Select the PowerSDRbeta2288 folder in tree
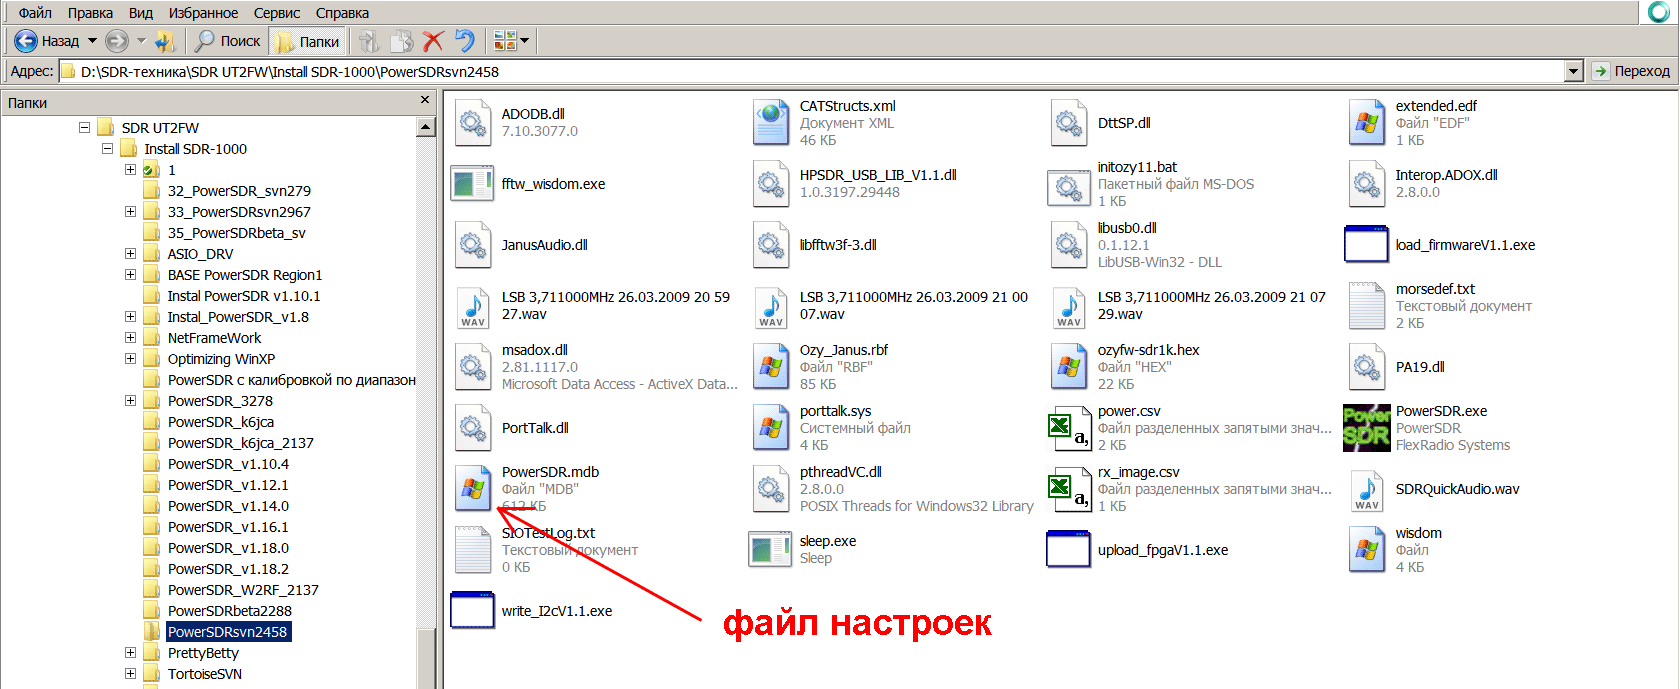This screenshot has height=689, width=1680. click(230, 611)
